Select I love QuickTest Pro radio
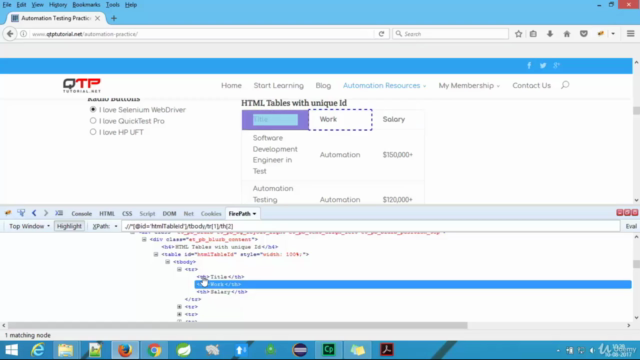640x360 pixels. 93,121
